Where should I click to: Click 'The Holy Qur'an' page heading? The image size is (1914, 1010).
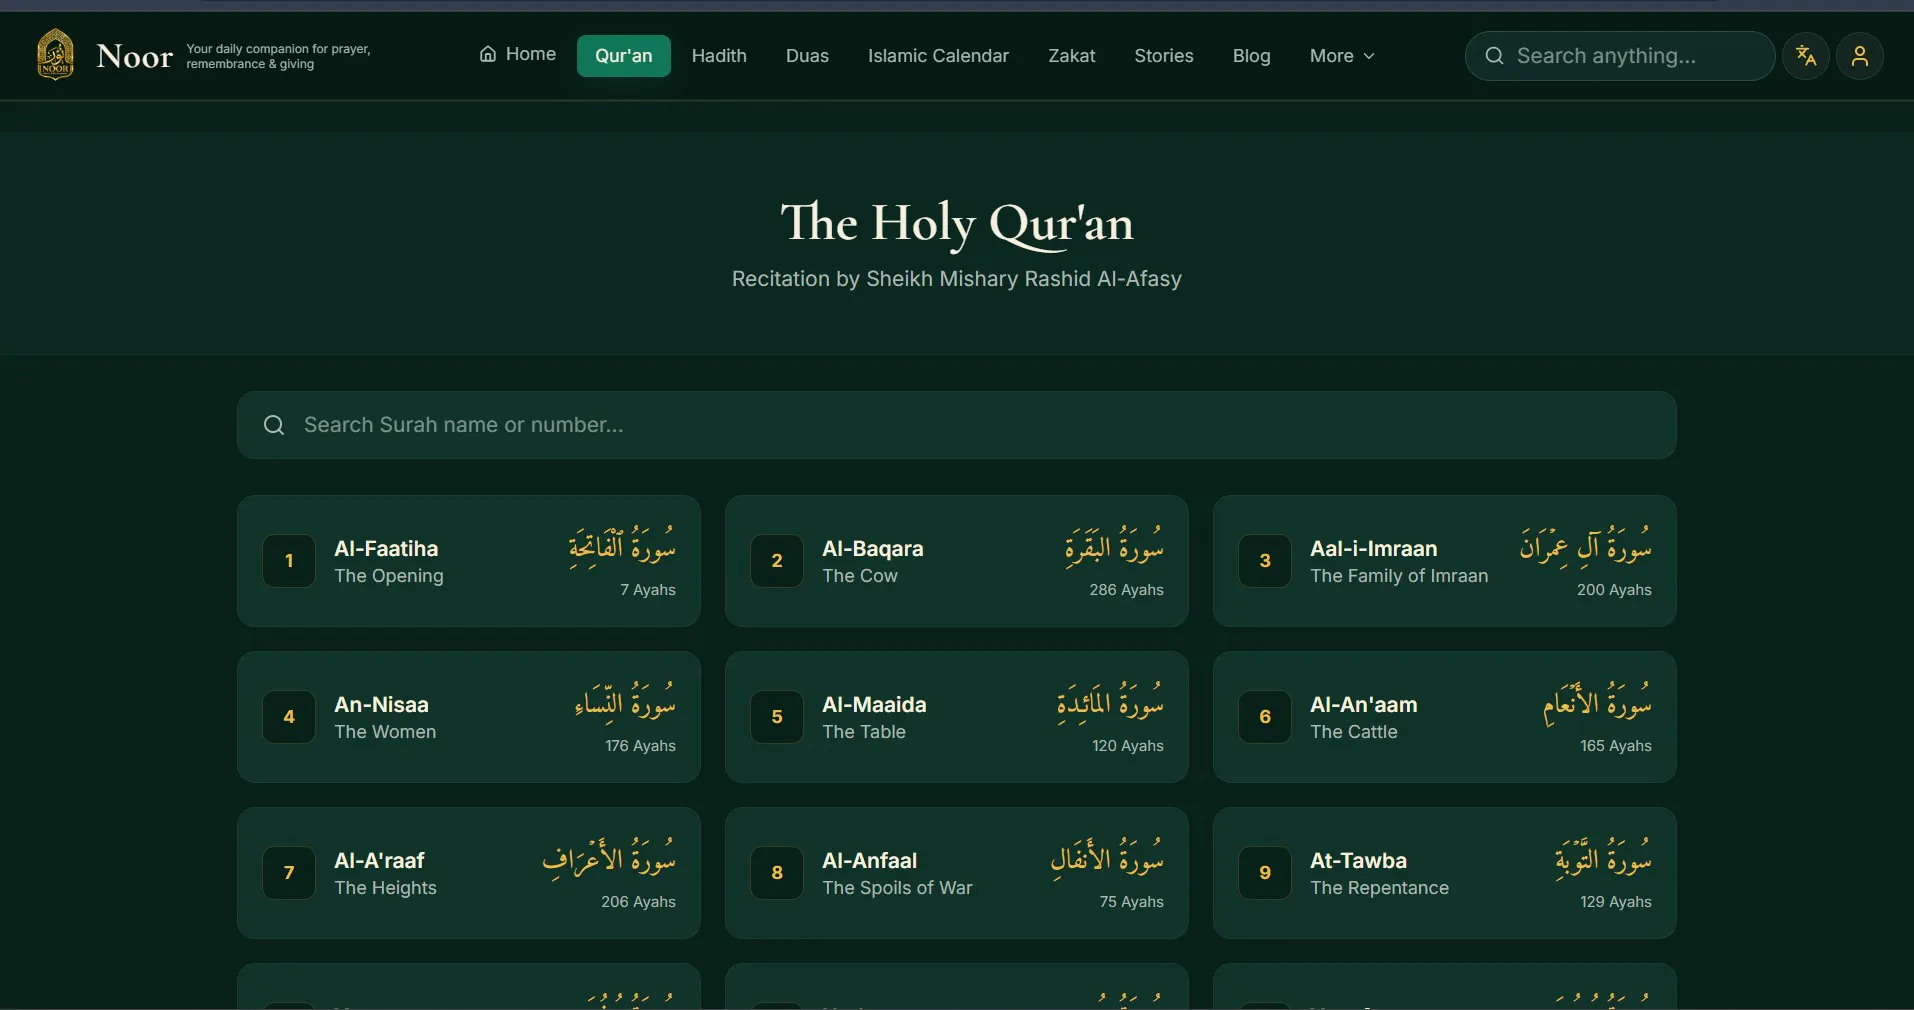pos(957,223)
